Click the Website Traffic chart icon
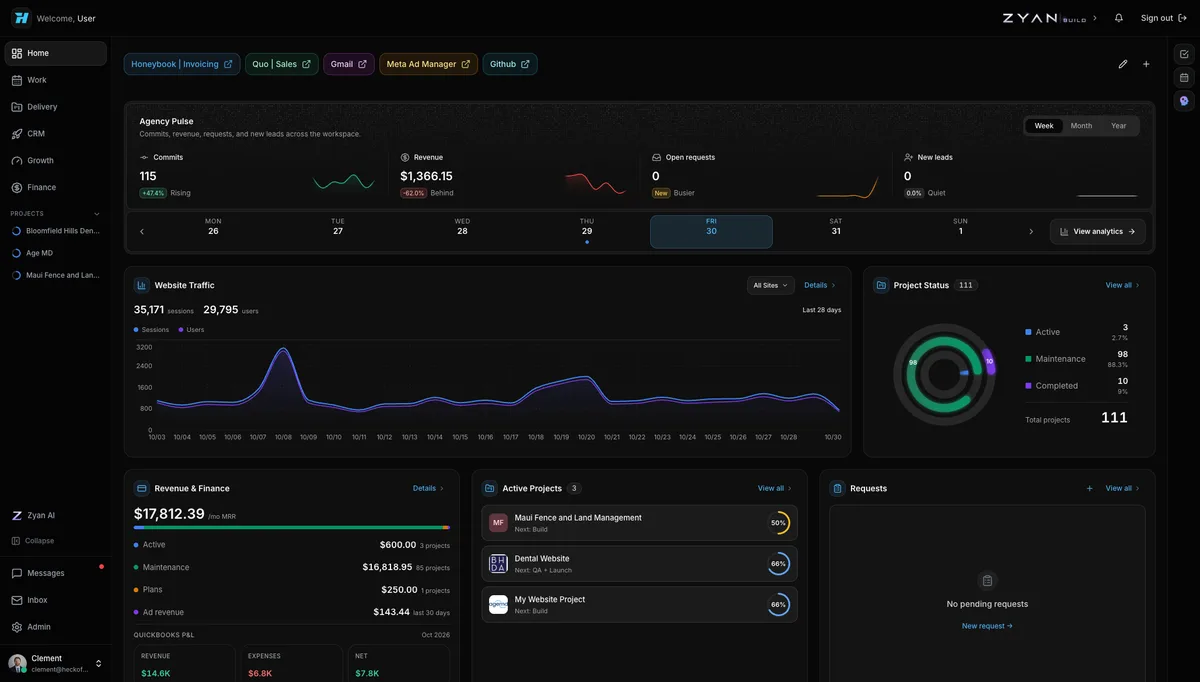 pyautogui.click(x=141, y=285)
